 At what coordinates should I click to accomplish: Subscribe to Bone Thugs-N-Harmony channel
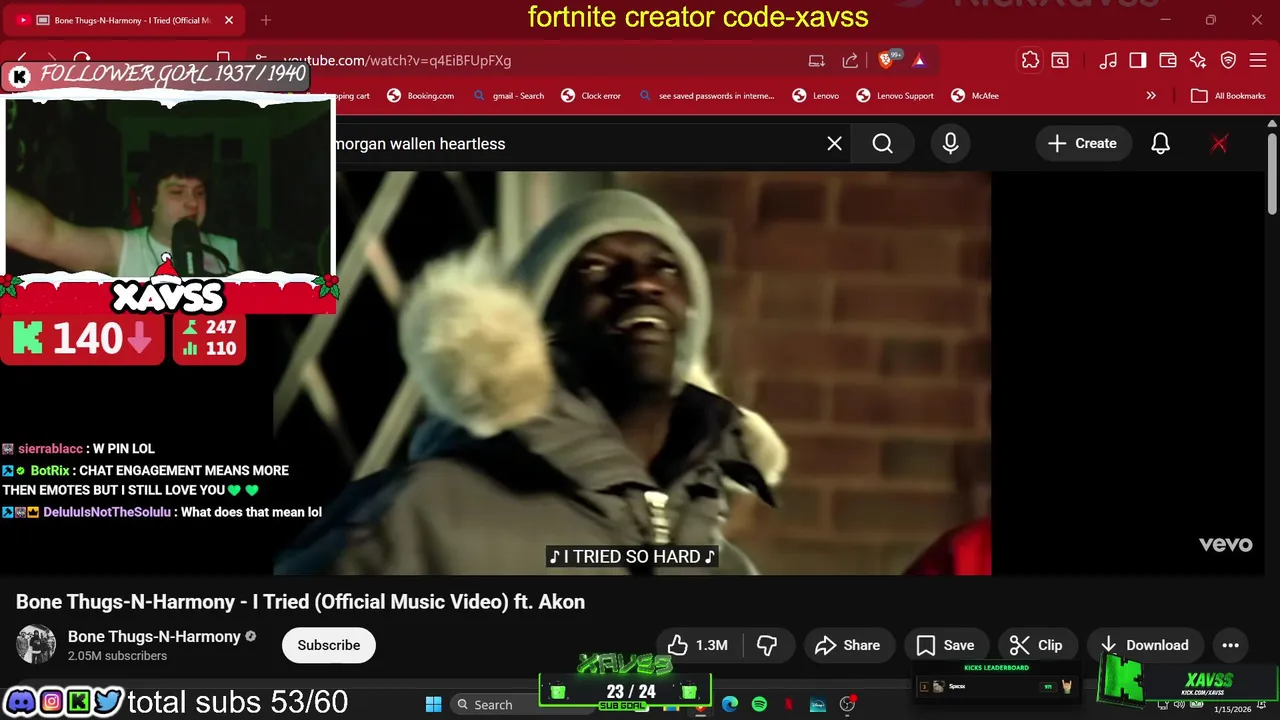[x=329, y=645]
